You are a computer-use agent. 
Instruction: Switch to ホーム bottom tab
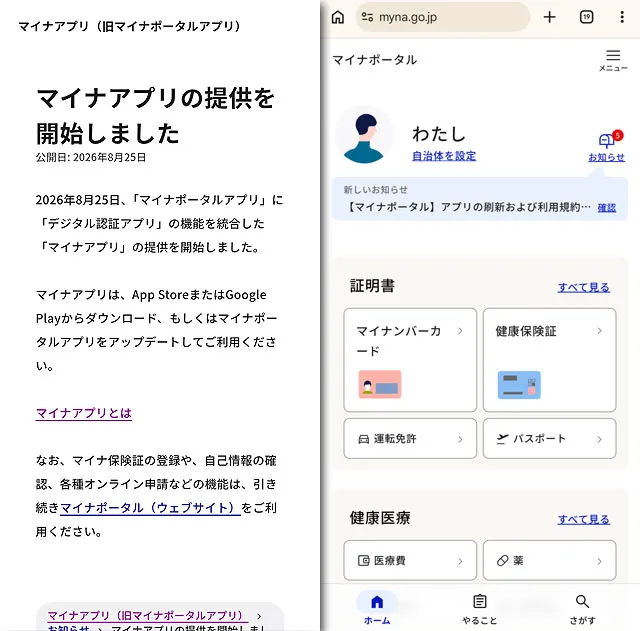(x=377, y=609)
